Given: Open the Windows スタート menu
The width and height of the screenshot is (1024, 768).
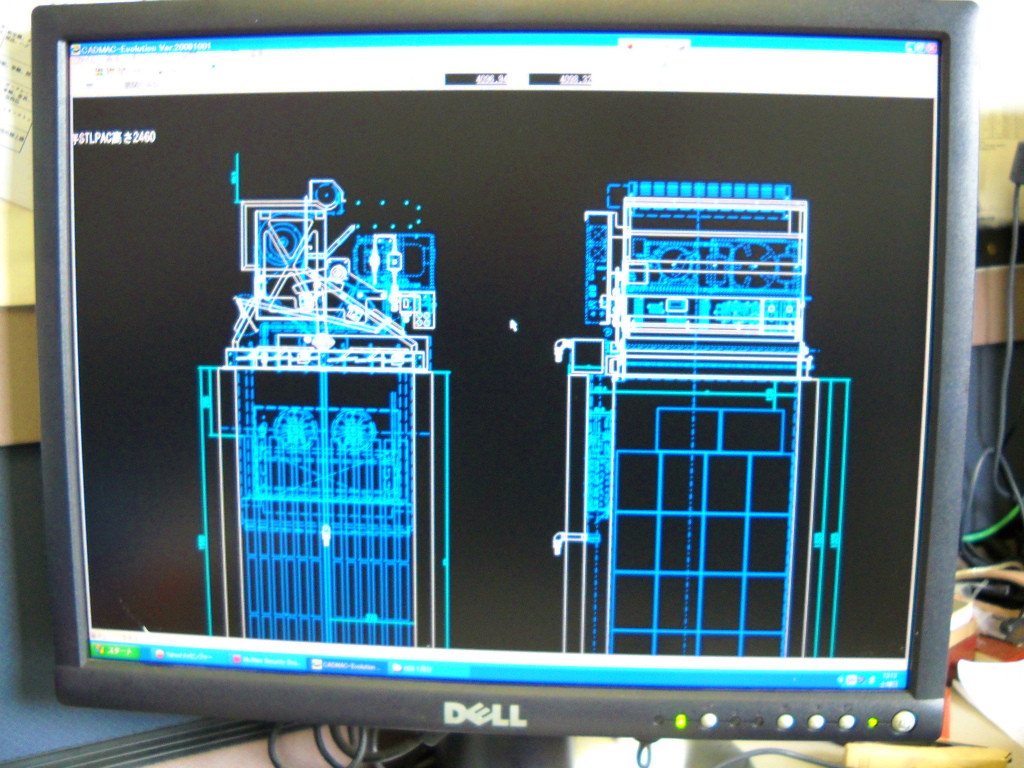Looking at the screenshot, I should click(x=116, y=651).
